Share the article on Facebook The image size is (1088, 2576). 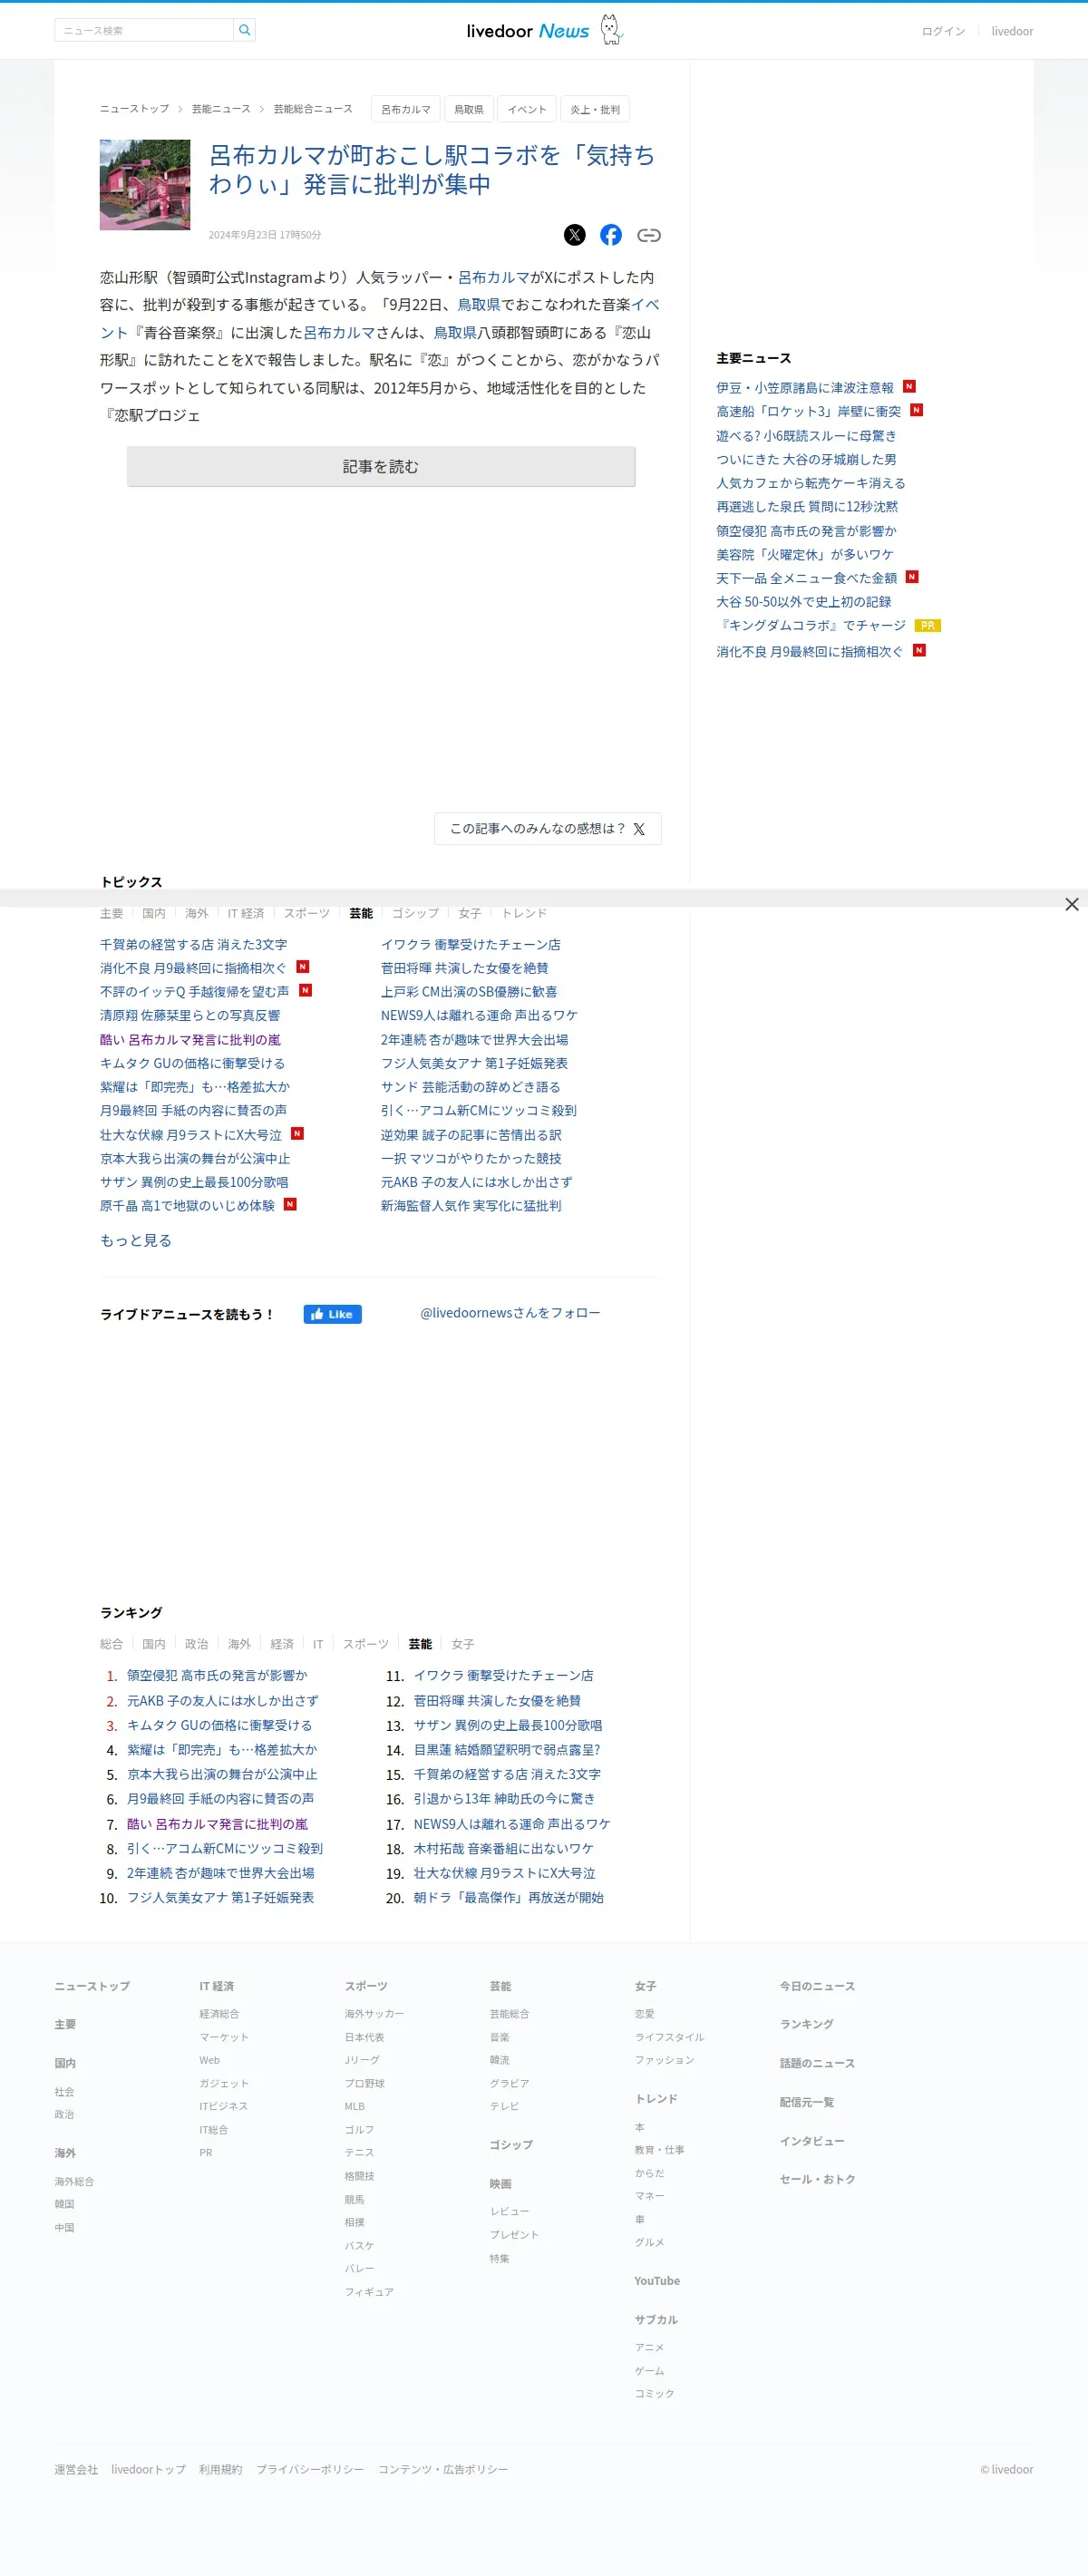pos(611,235)
